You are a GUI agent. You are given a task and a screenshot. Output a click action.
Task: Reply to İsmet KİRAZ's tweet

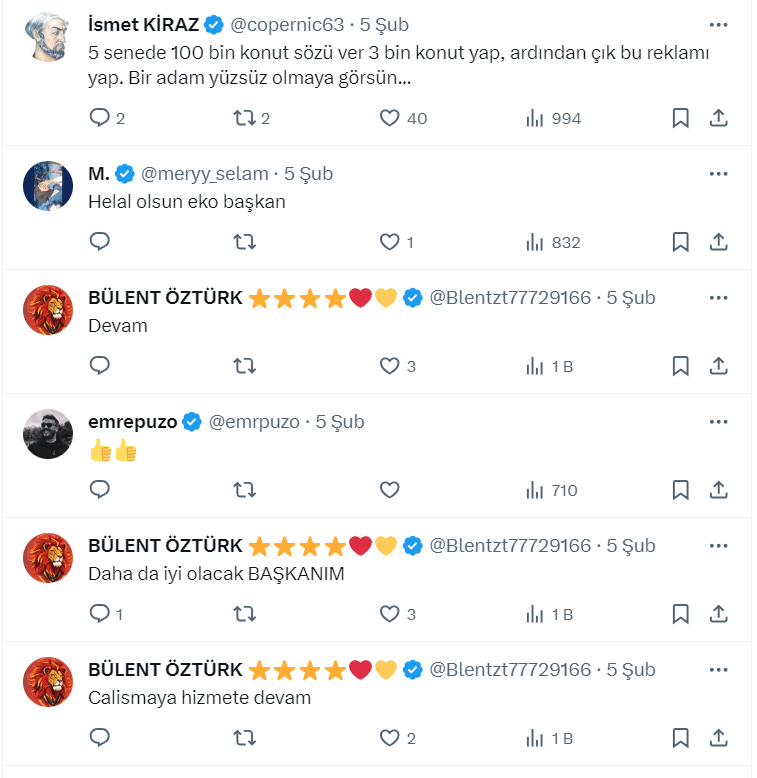(100, 118)
